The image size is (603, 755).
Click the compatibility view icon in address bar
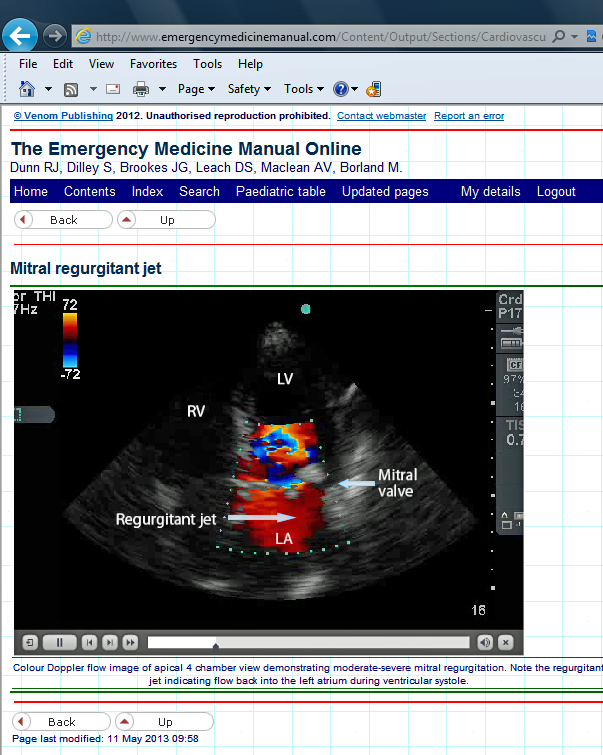[591, 37]
